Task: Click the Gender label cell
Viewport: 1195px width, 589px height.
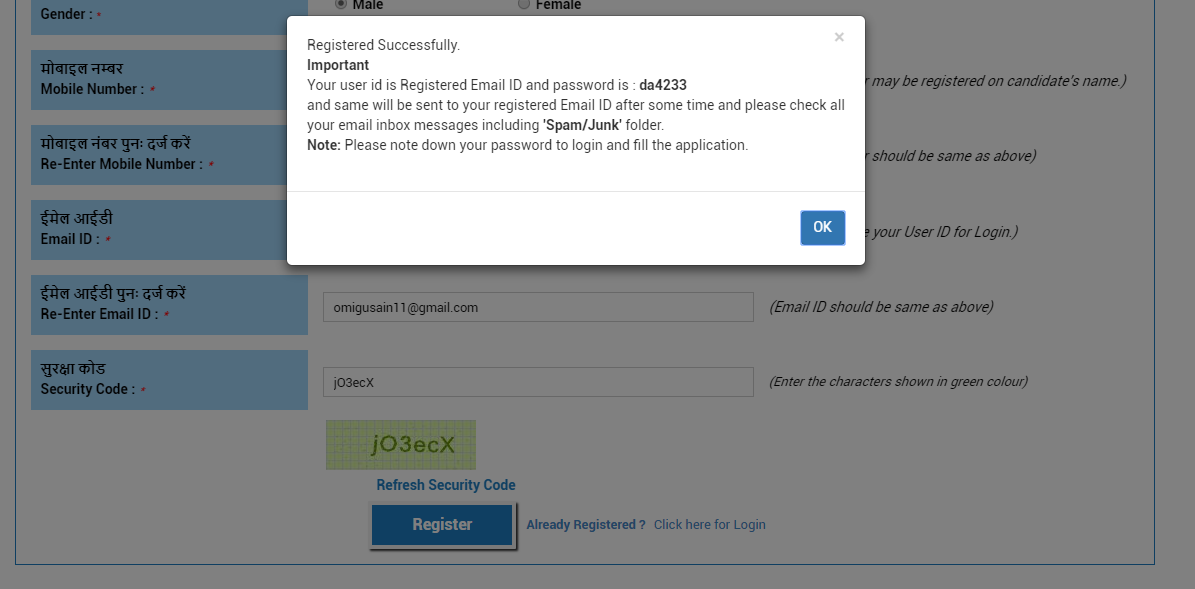Action: (x=168, y=15)
